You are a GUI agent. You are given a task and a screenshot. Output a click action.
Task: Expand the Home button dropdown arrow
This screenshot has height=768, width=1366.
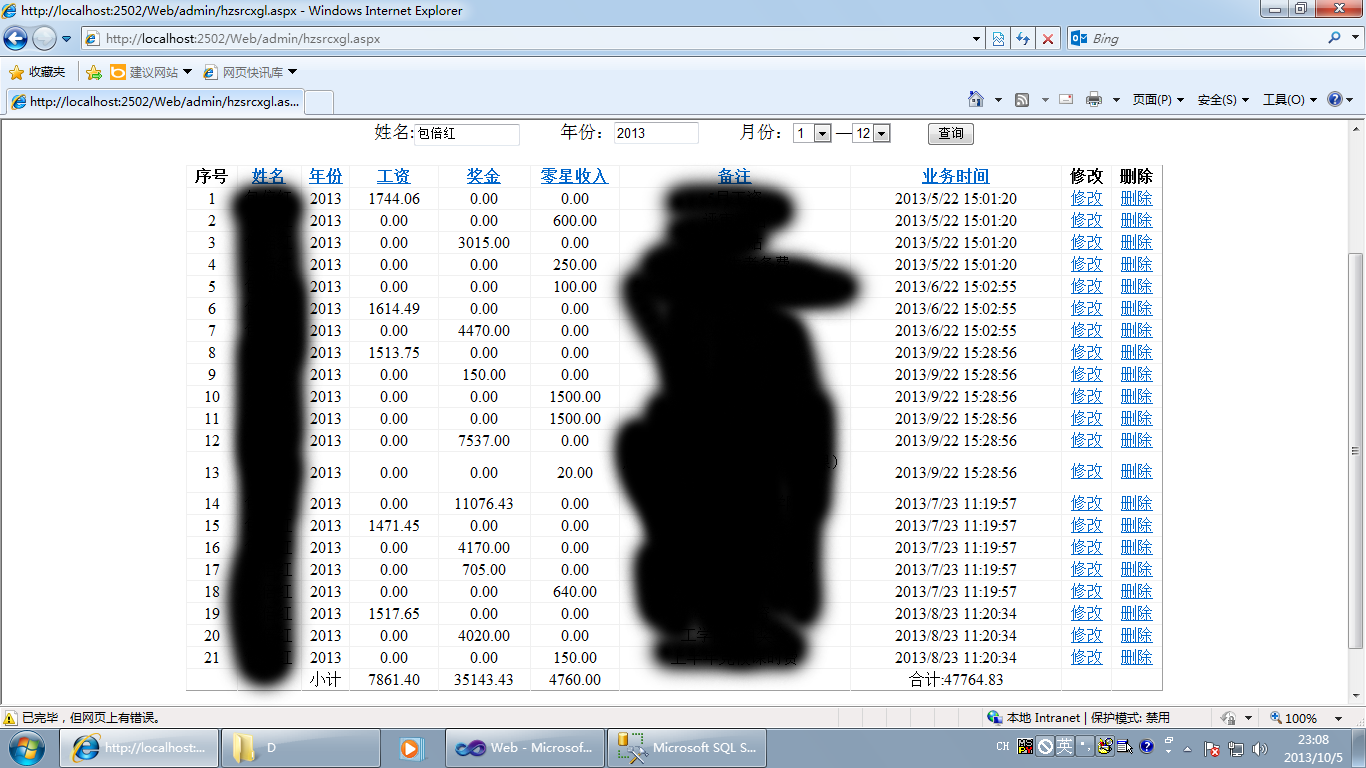point(998,100)
